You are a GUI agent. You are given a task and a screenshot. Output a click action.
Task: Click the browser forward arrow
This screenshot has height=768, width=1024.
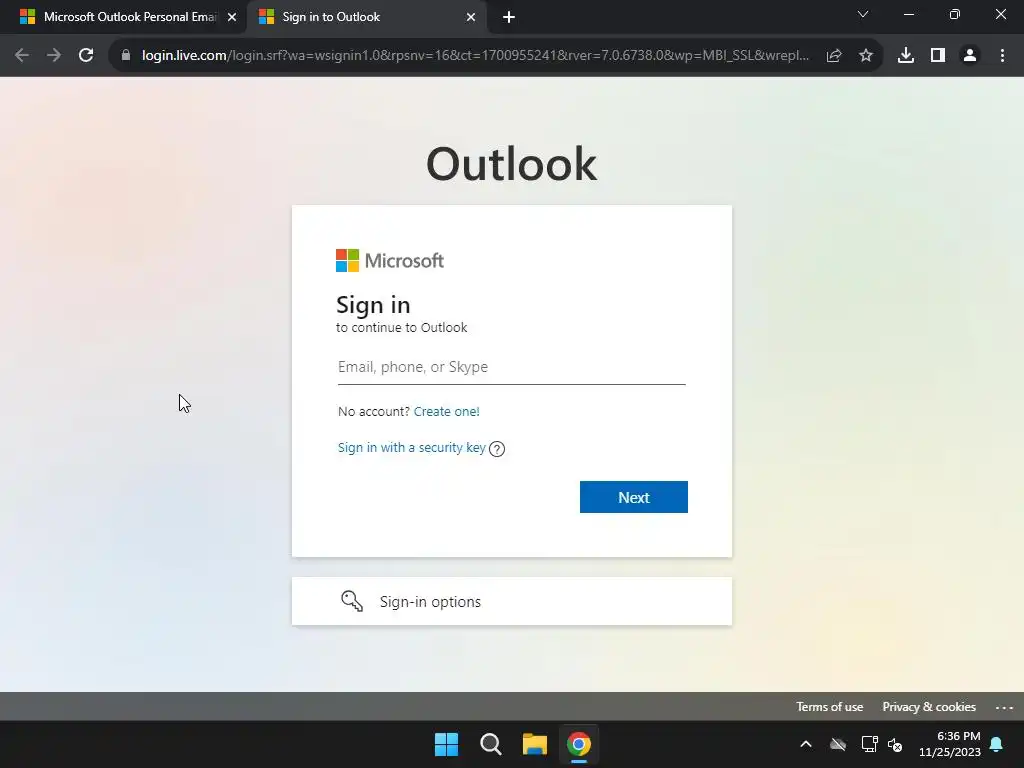[54, 56]
